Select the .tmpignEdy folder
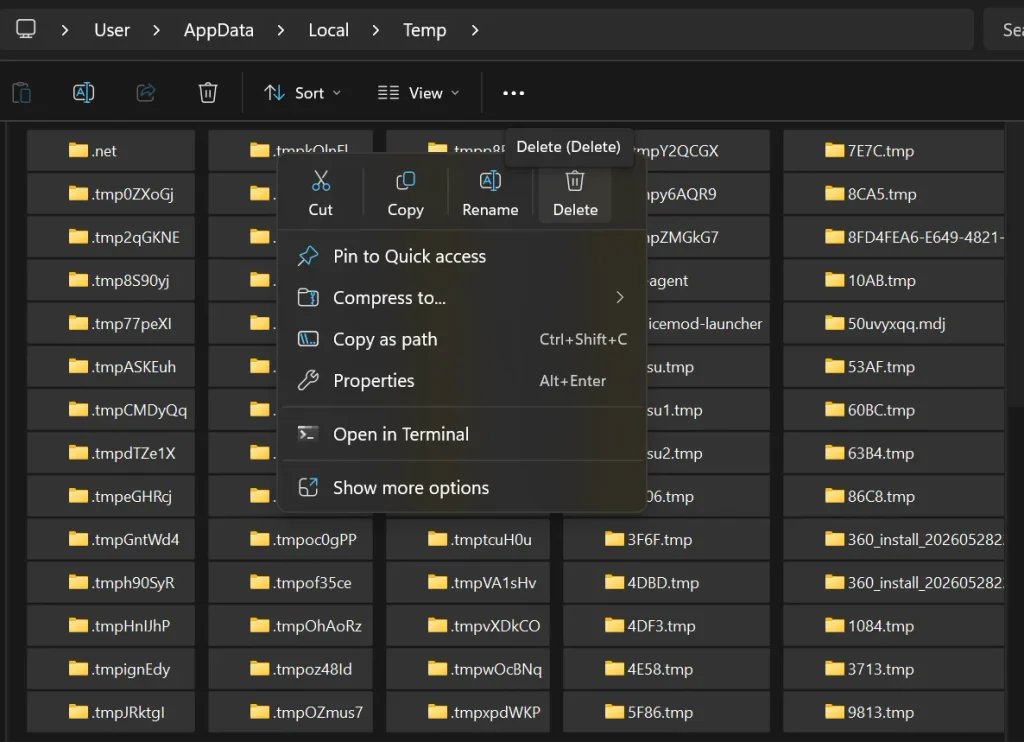This screenshot has width=1024, height=742. pyautogui.click(x=111, y=669)
